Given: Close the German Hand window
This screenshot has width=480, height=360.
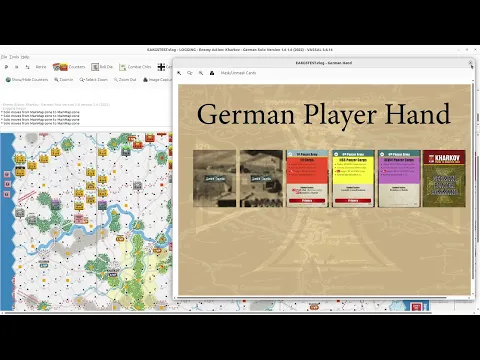Looking at the screenshot, I should pos(470,63).
